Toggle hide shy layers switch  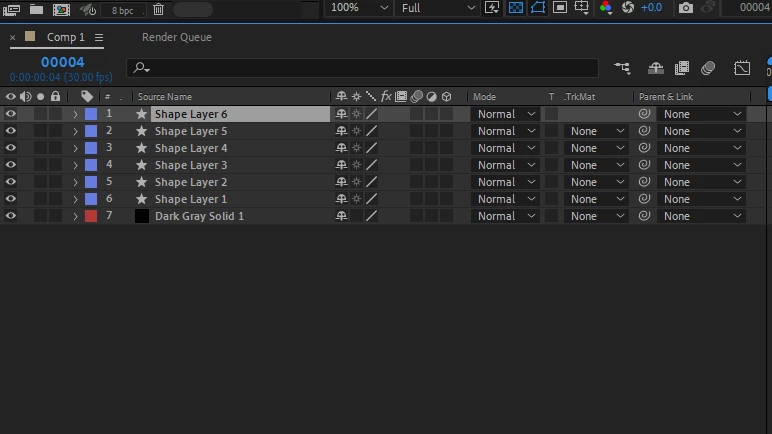(655, 68)
